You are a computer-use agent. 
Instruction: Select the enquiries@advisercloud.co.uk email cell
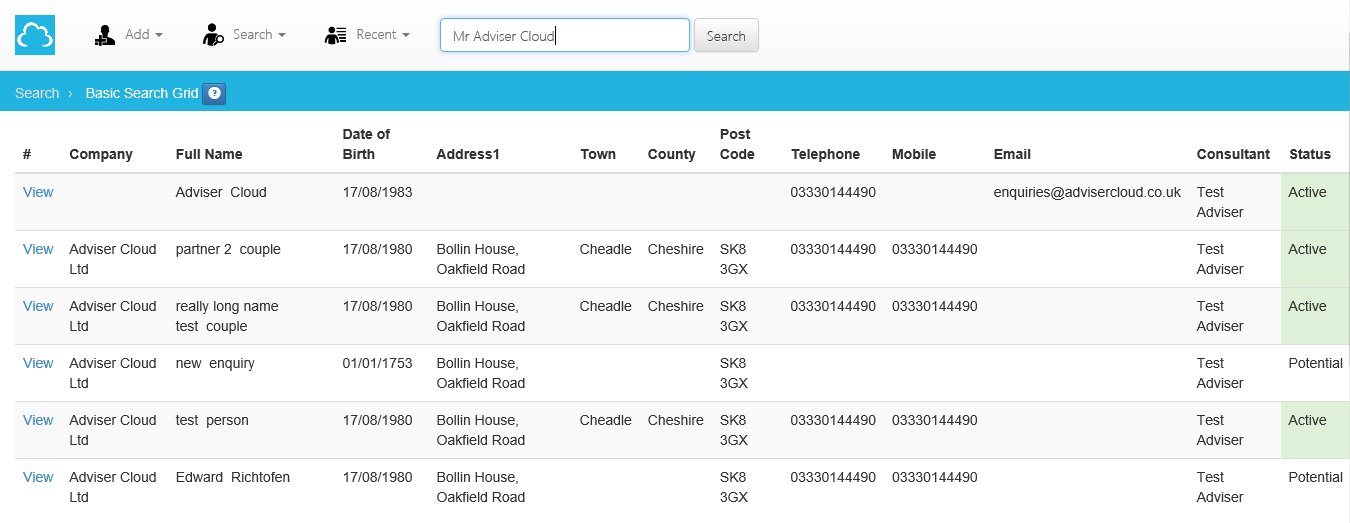pos(1087,192)
